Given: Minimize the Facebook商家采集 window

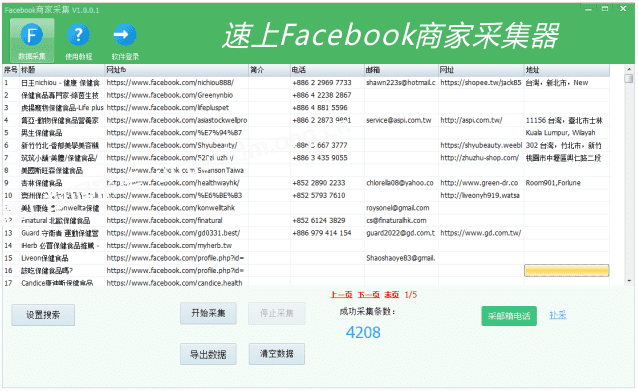Looking at the screenshot, I should 588,9.
